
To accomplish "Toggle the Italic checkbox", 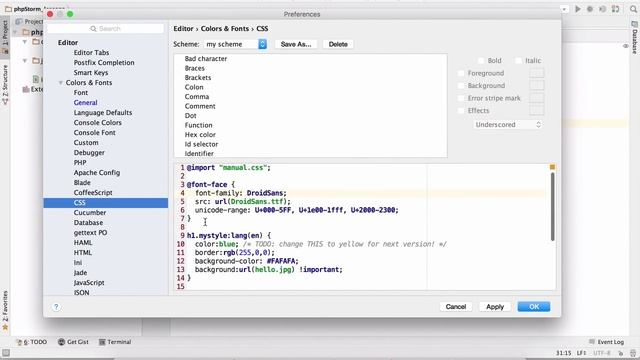I will [x=518, y=60].
